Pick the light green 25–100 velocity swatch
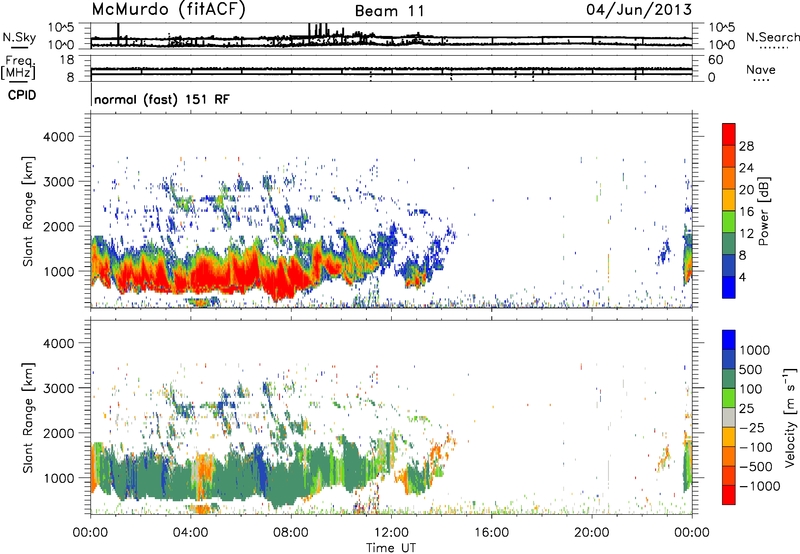800x554 pixels. pyautogui.click(x=729, y=398)
